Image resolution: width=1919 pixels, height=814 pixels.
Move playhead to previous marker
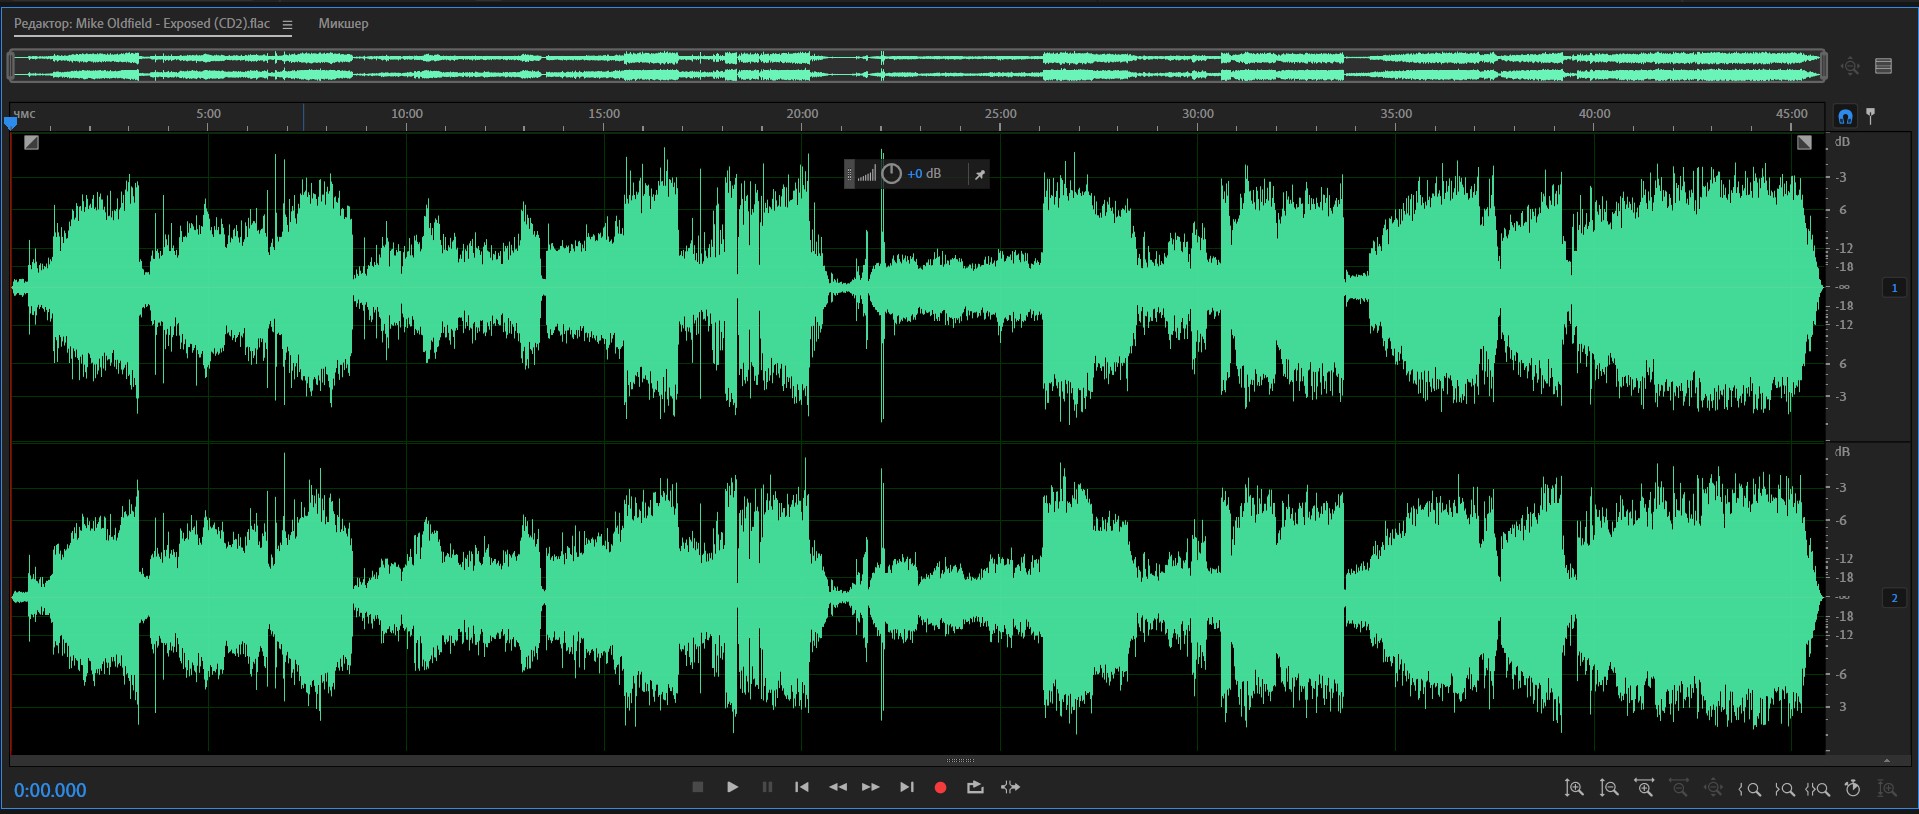coord(801,788)
